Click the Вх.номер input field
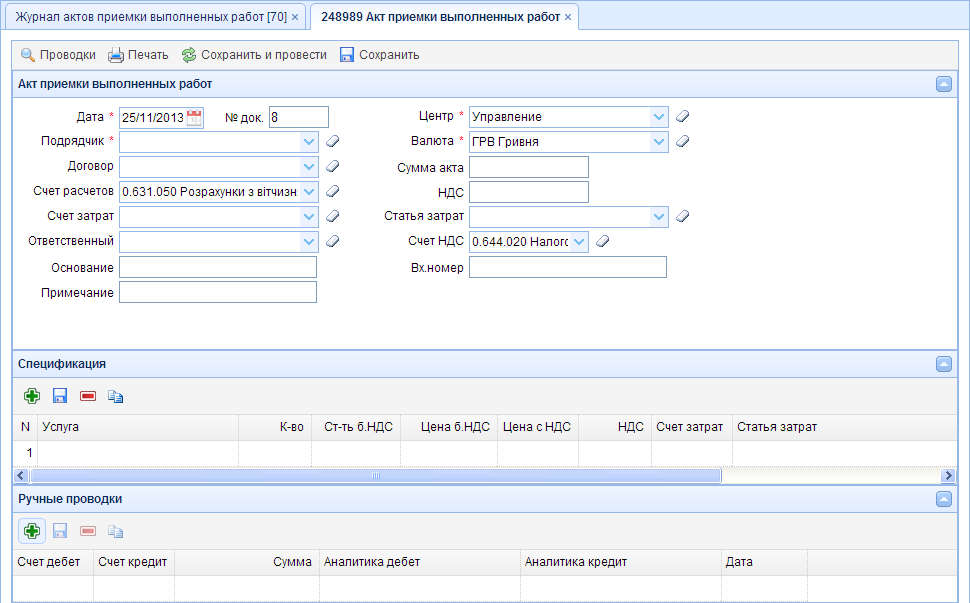This screenshot has width=970, height=603. 568,267
